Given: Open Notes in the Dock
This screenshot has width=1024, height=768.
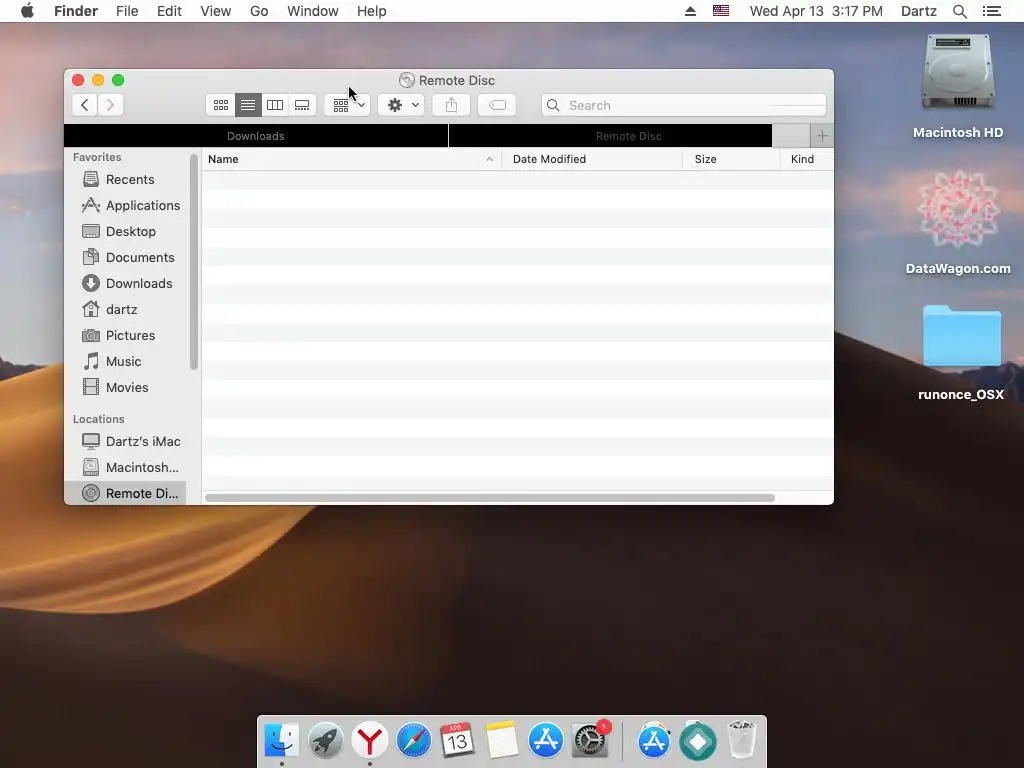Looking at the screenshot, I should point(502,741).
